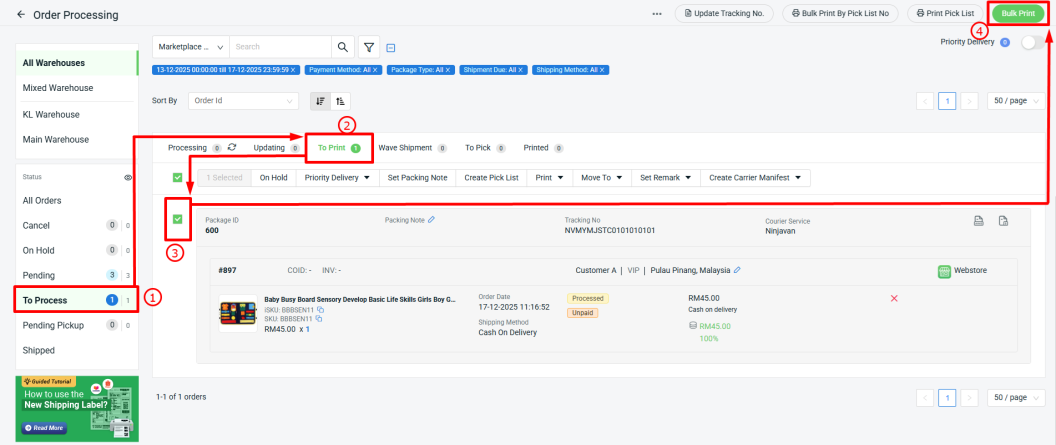This screenshot has height=445, width=1056.
Task: Switch to the Wave Shipment tab
Action: pyautogui.click(x=411, y=147)
